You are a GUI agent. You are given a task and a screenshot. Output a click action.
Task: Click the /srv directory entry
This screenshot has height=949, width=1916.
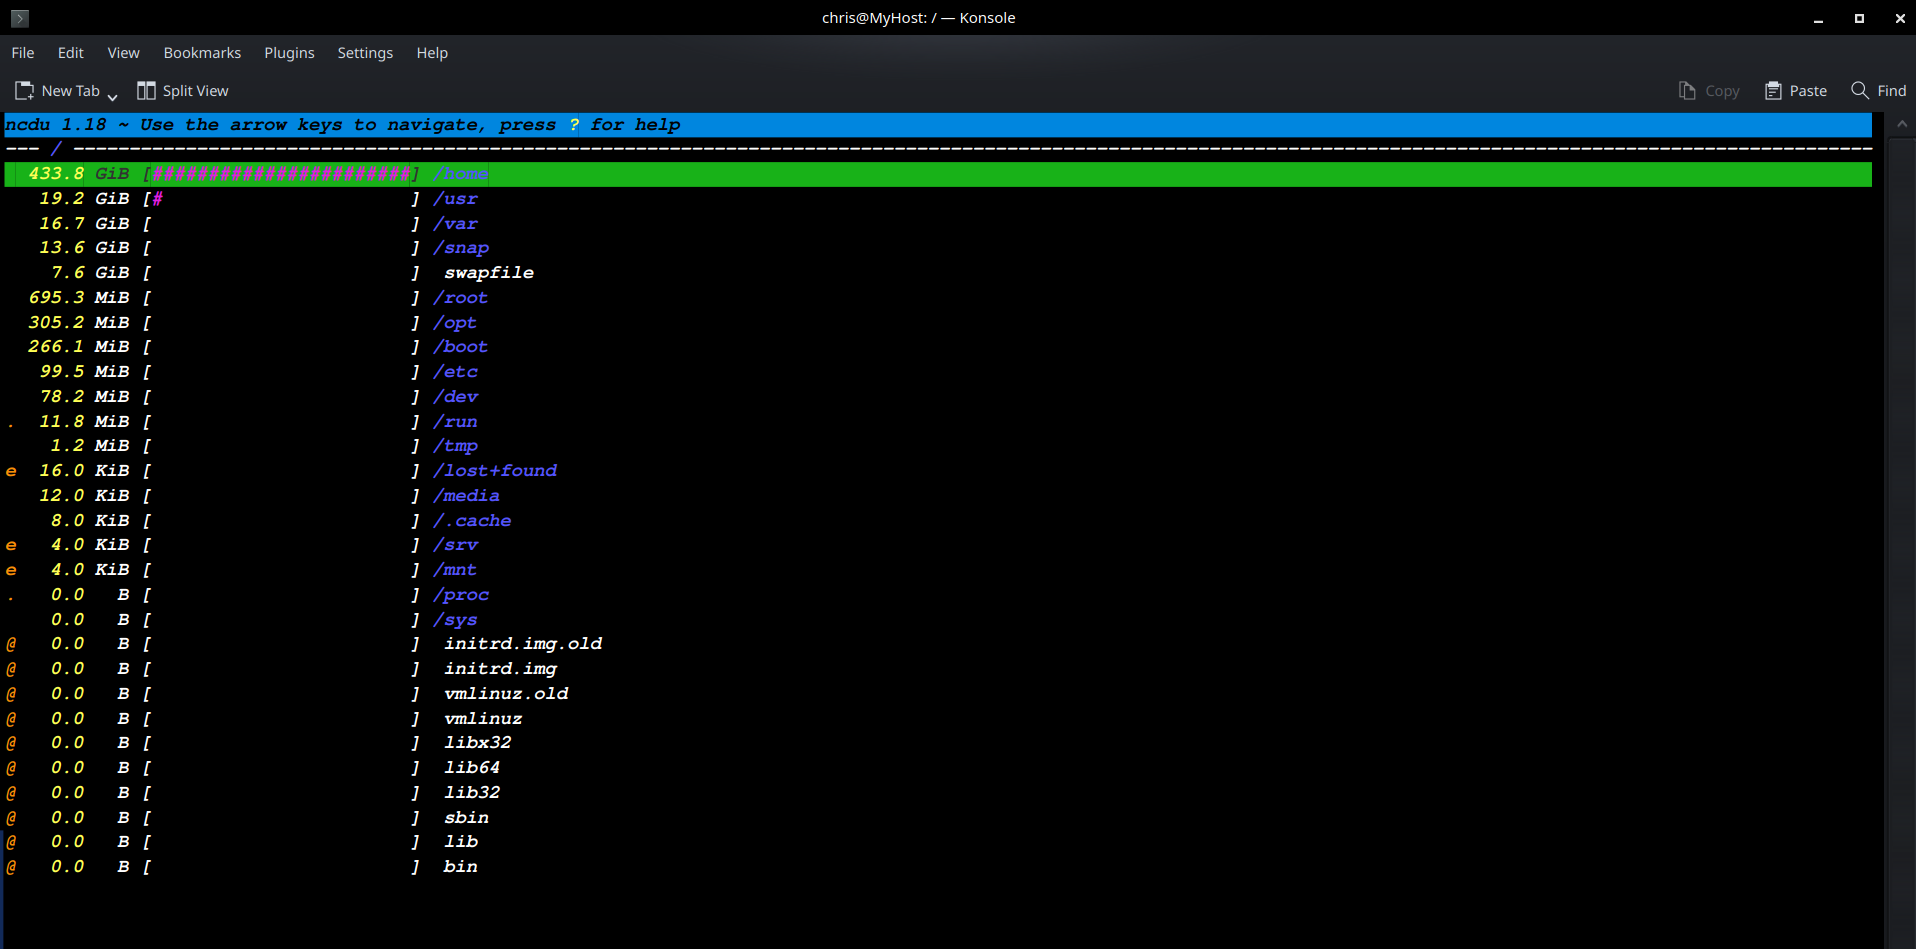pyautogui.click(x=455, y=545)
